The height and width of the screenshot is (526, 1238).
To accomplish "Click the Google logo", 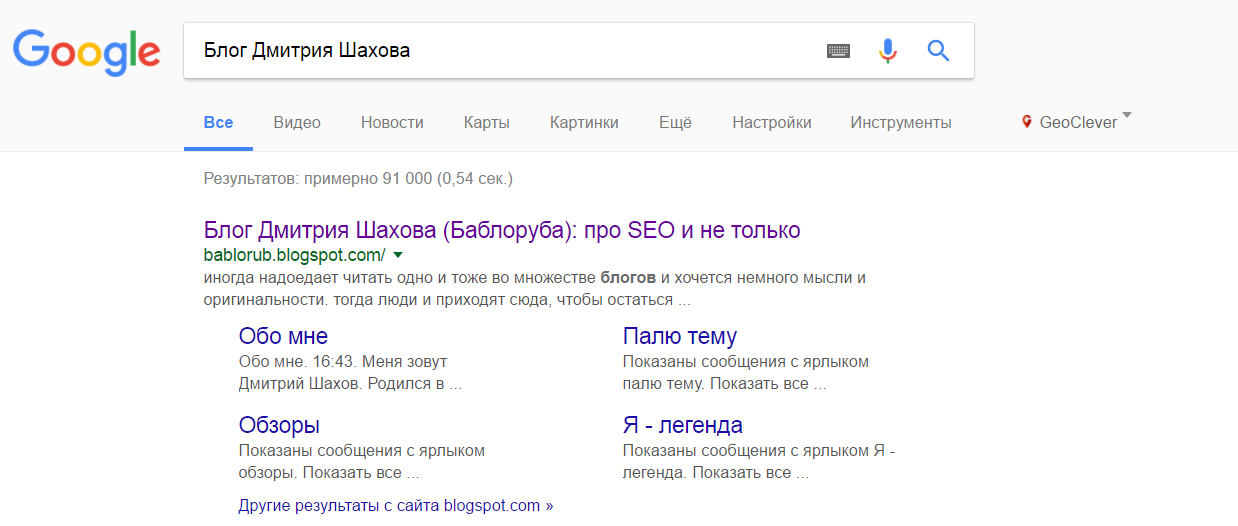I will click(x=86, y=50).
